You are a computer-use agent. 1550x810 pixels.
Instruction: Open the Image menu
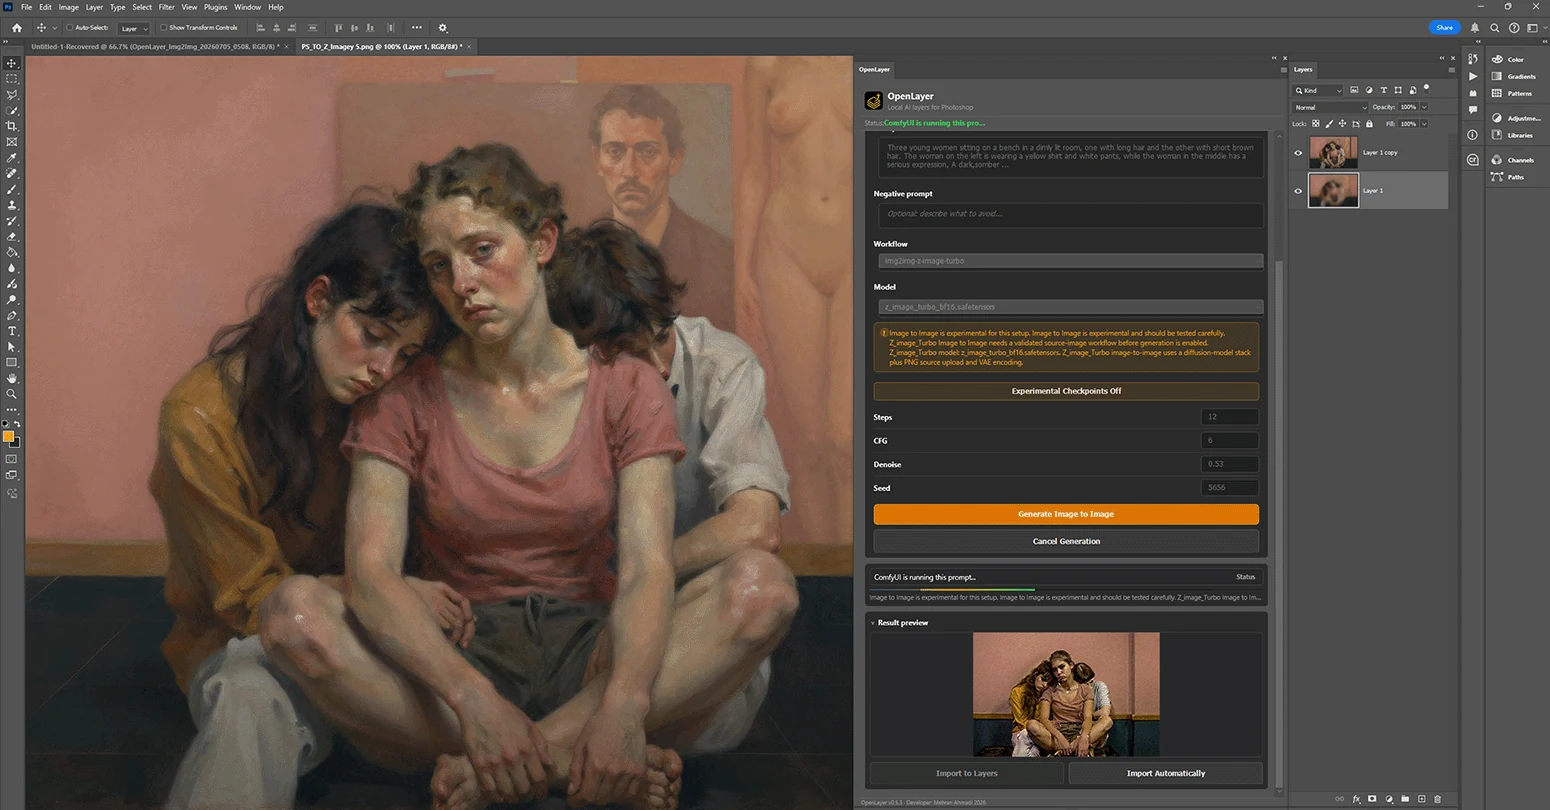(x=68, y=7)
